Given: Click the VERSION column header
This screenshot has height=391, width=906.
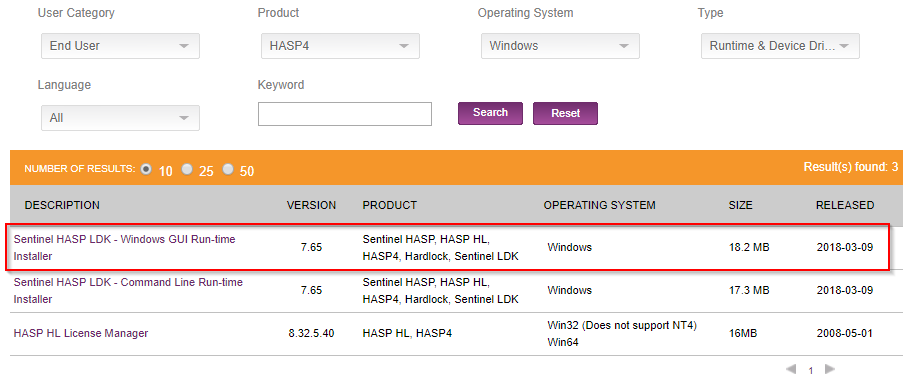Looking at the screenshot, I should 311,205.
